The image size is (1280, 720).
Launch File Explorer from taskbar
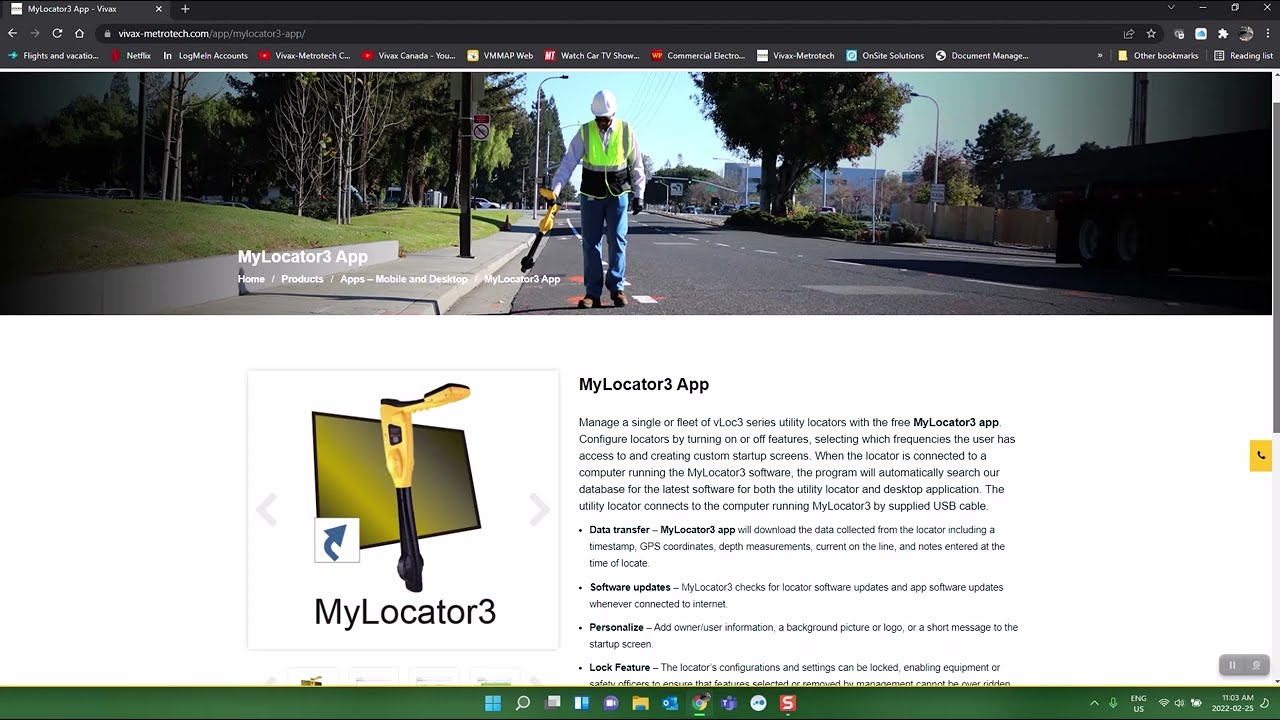[x=641, y=703]
